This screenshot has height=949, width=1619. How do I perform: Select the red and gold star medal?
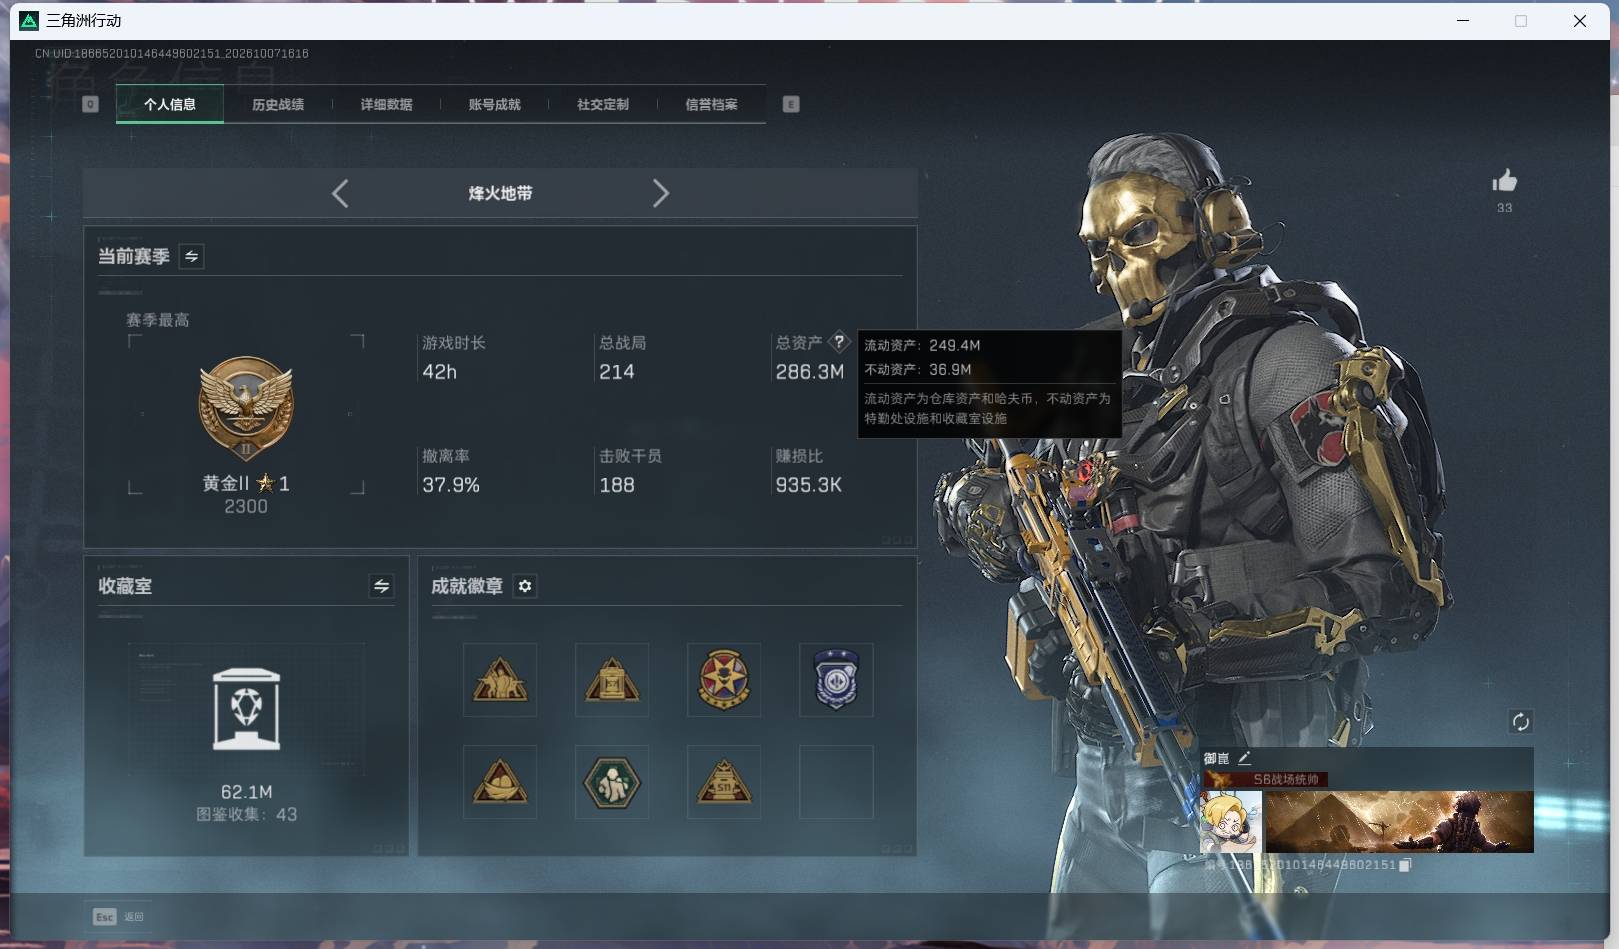pyautogui.click(x=724, y=680)
